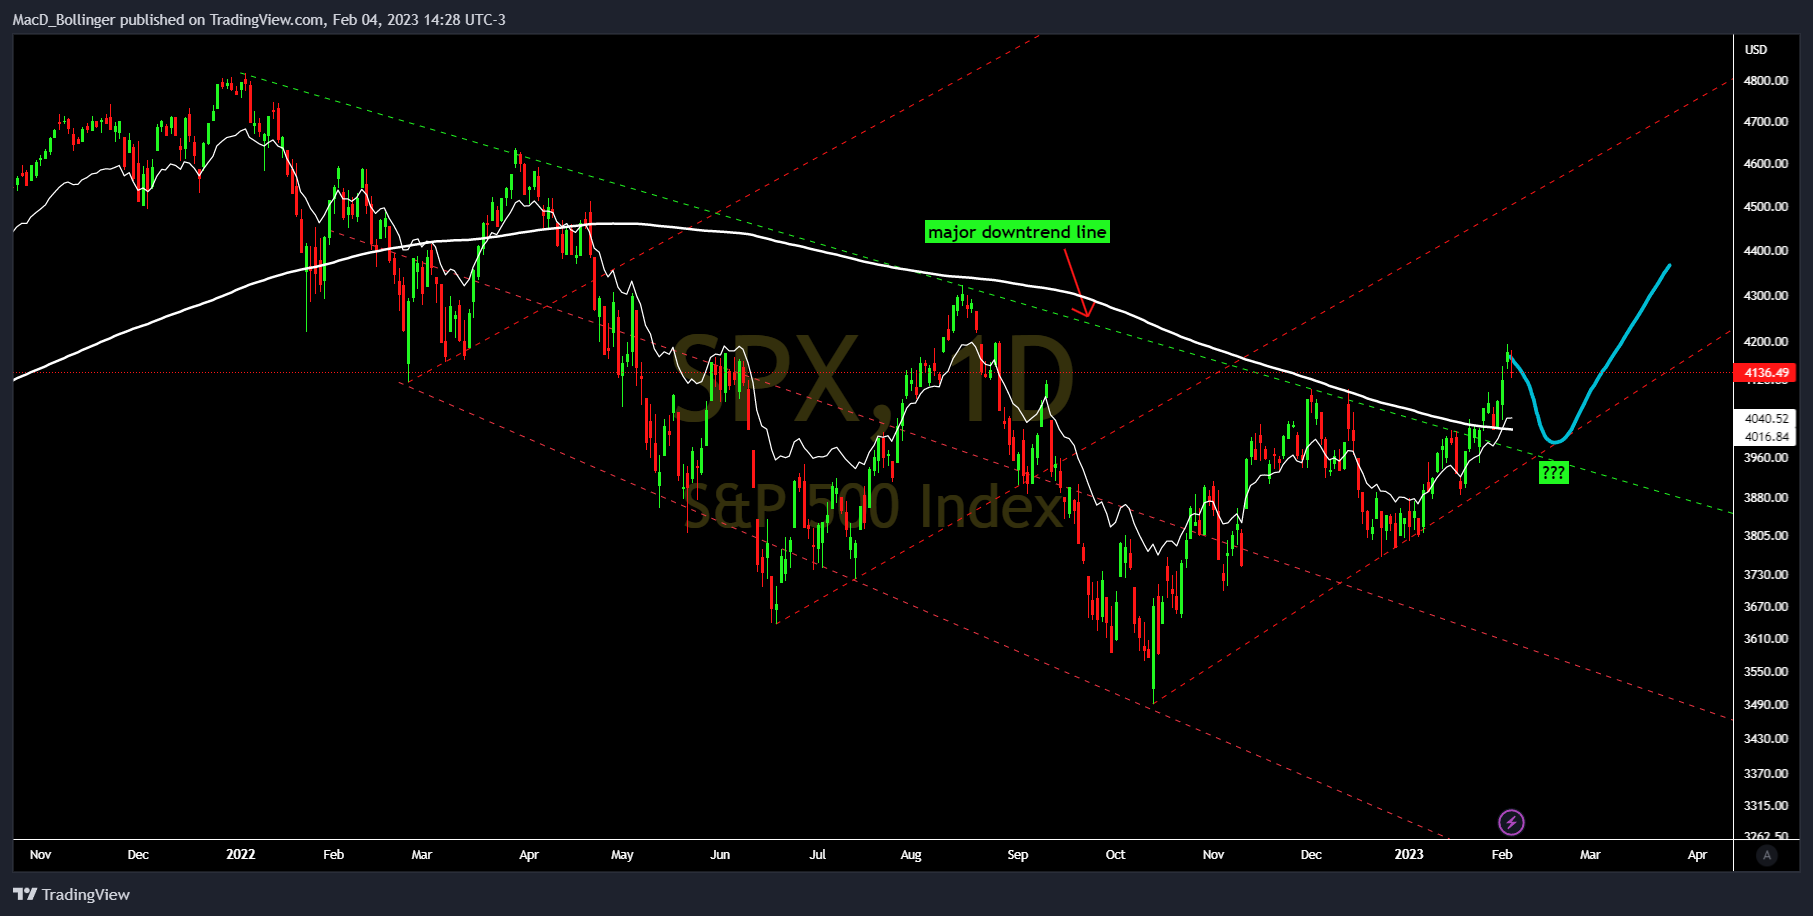Click the 4800.00 price axis label

click(1766, 80)
